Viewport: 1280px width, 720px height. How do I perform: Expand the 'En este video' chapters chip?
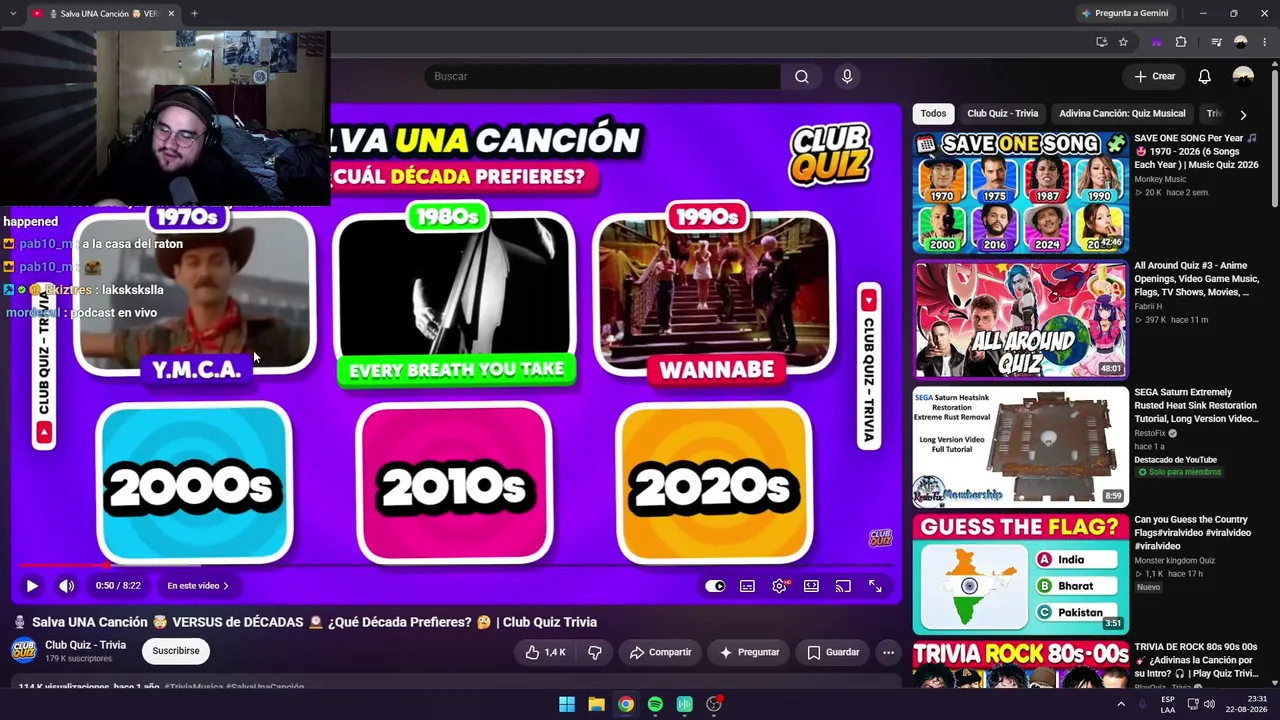pos(198,586)
